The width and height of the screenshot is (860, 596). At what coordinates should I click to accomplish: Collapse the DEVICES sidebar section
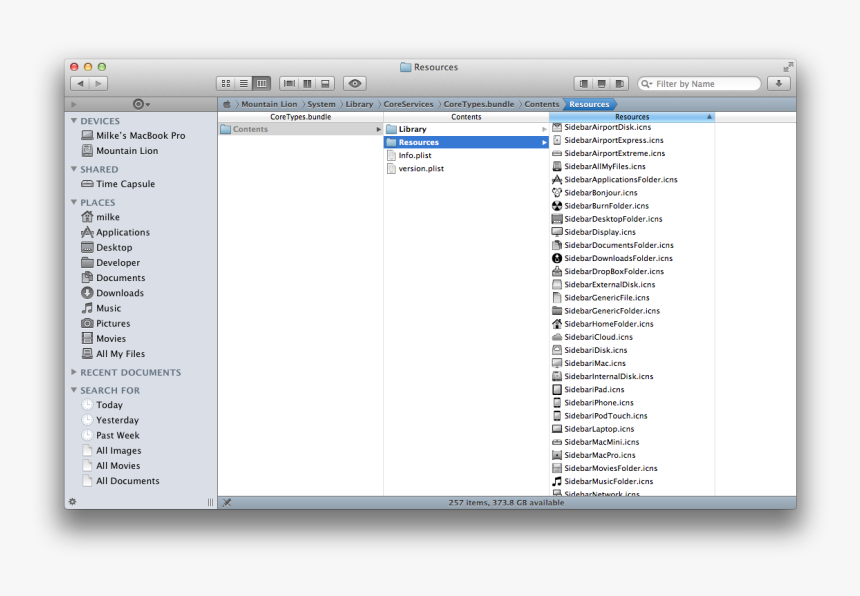coord(74,121)
